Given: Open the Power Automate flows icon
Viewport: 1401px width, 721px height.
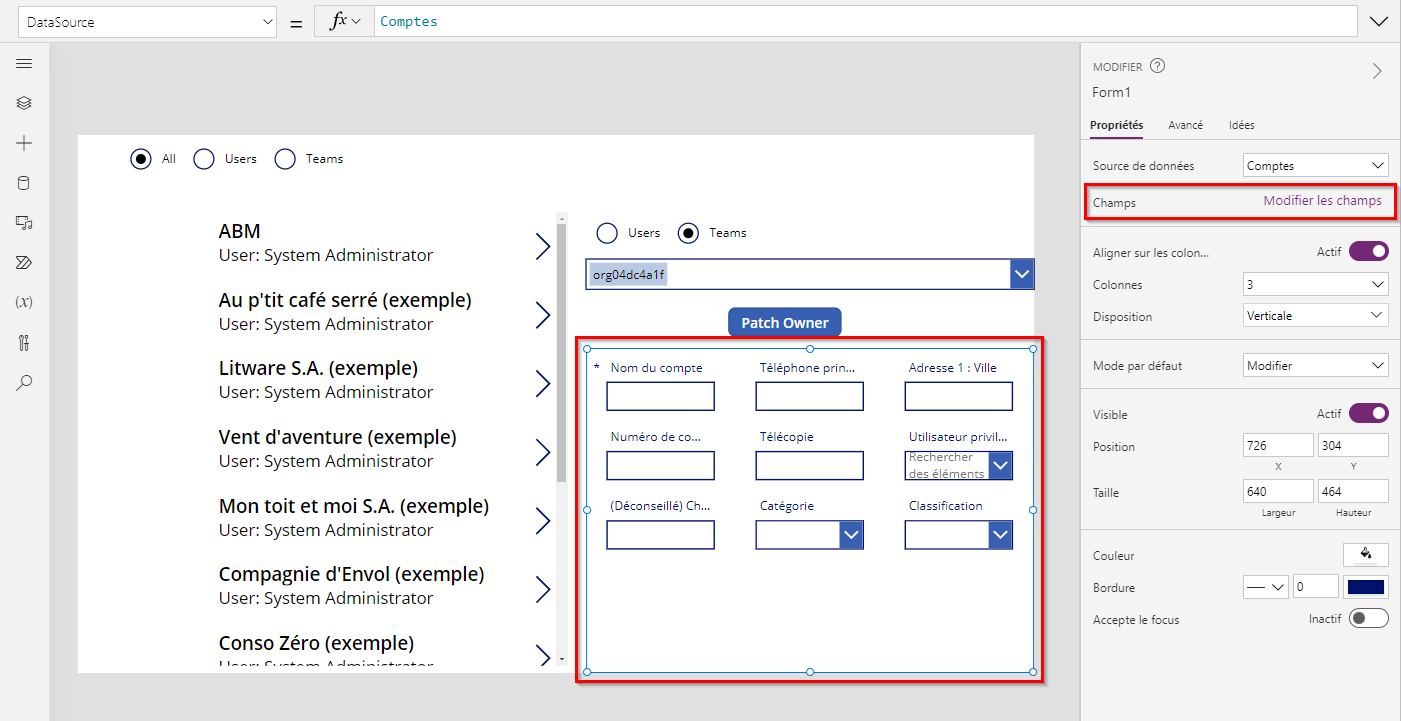Looking at the screenshot, I should pyautogui.click(x=24, y=262).
